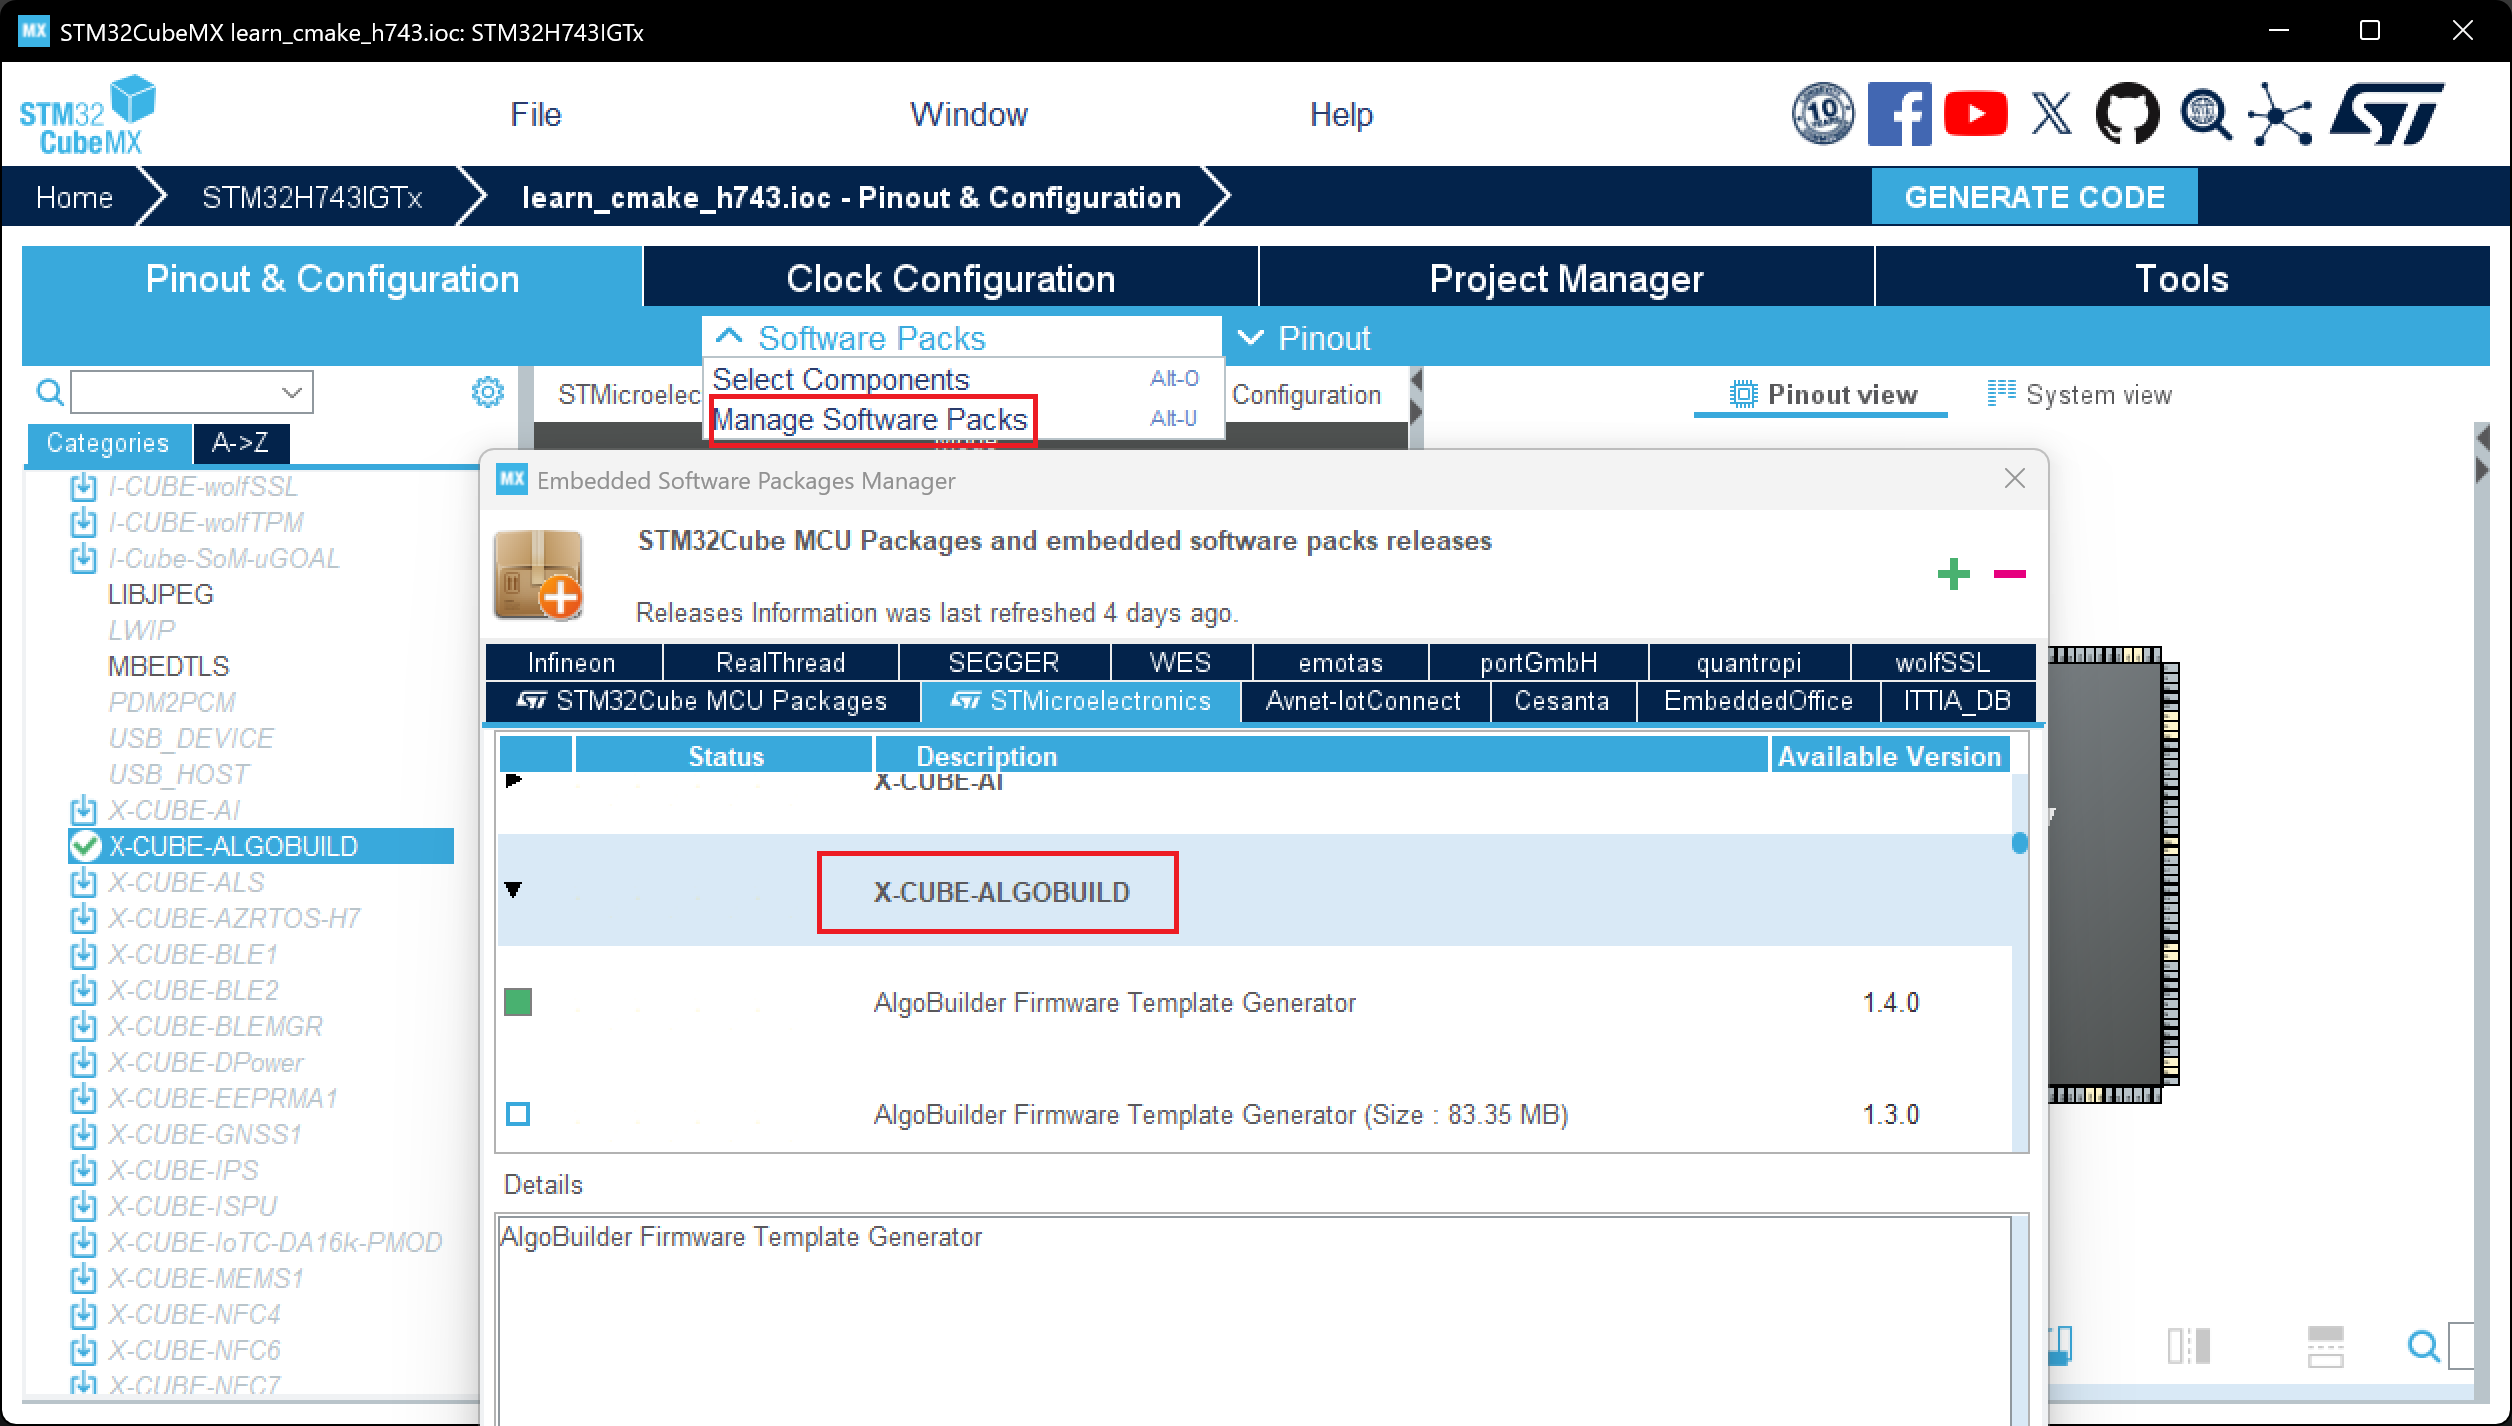Toggle the green AlgoBuilder 1.4.0 checkbox
This screenshot has width=2512, height=1426.
point(518,1002)
